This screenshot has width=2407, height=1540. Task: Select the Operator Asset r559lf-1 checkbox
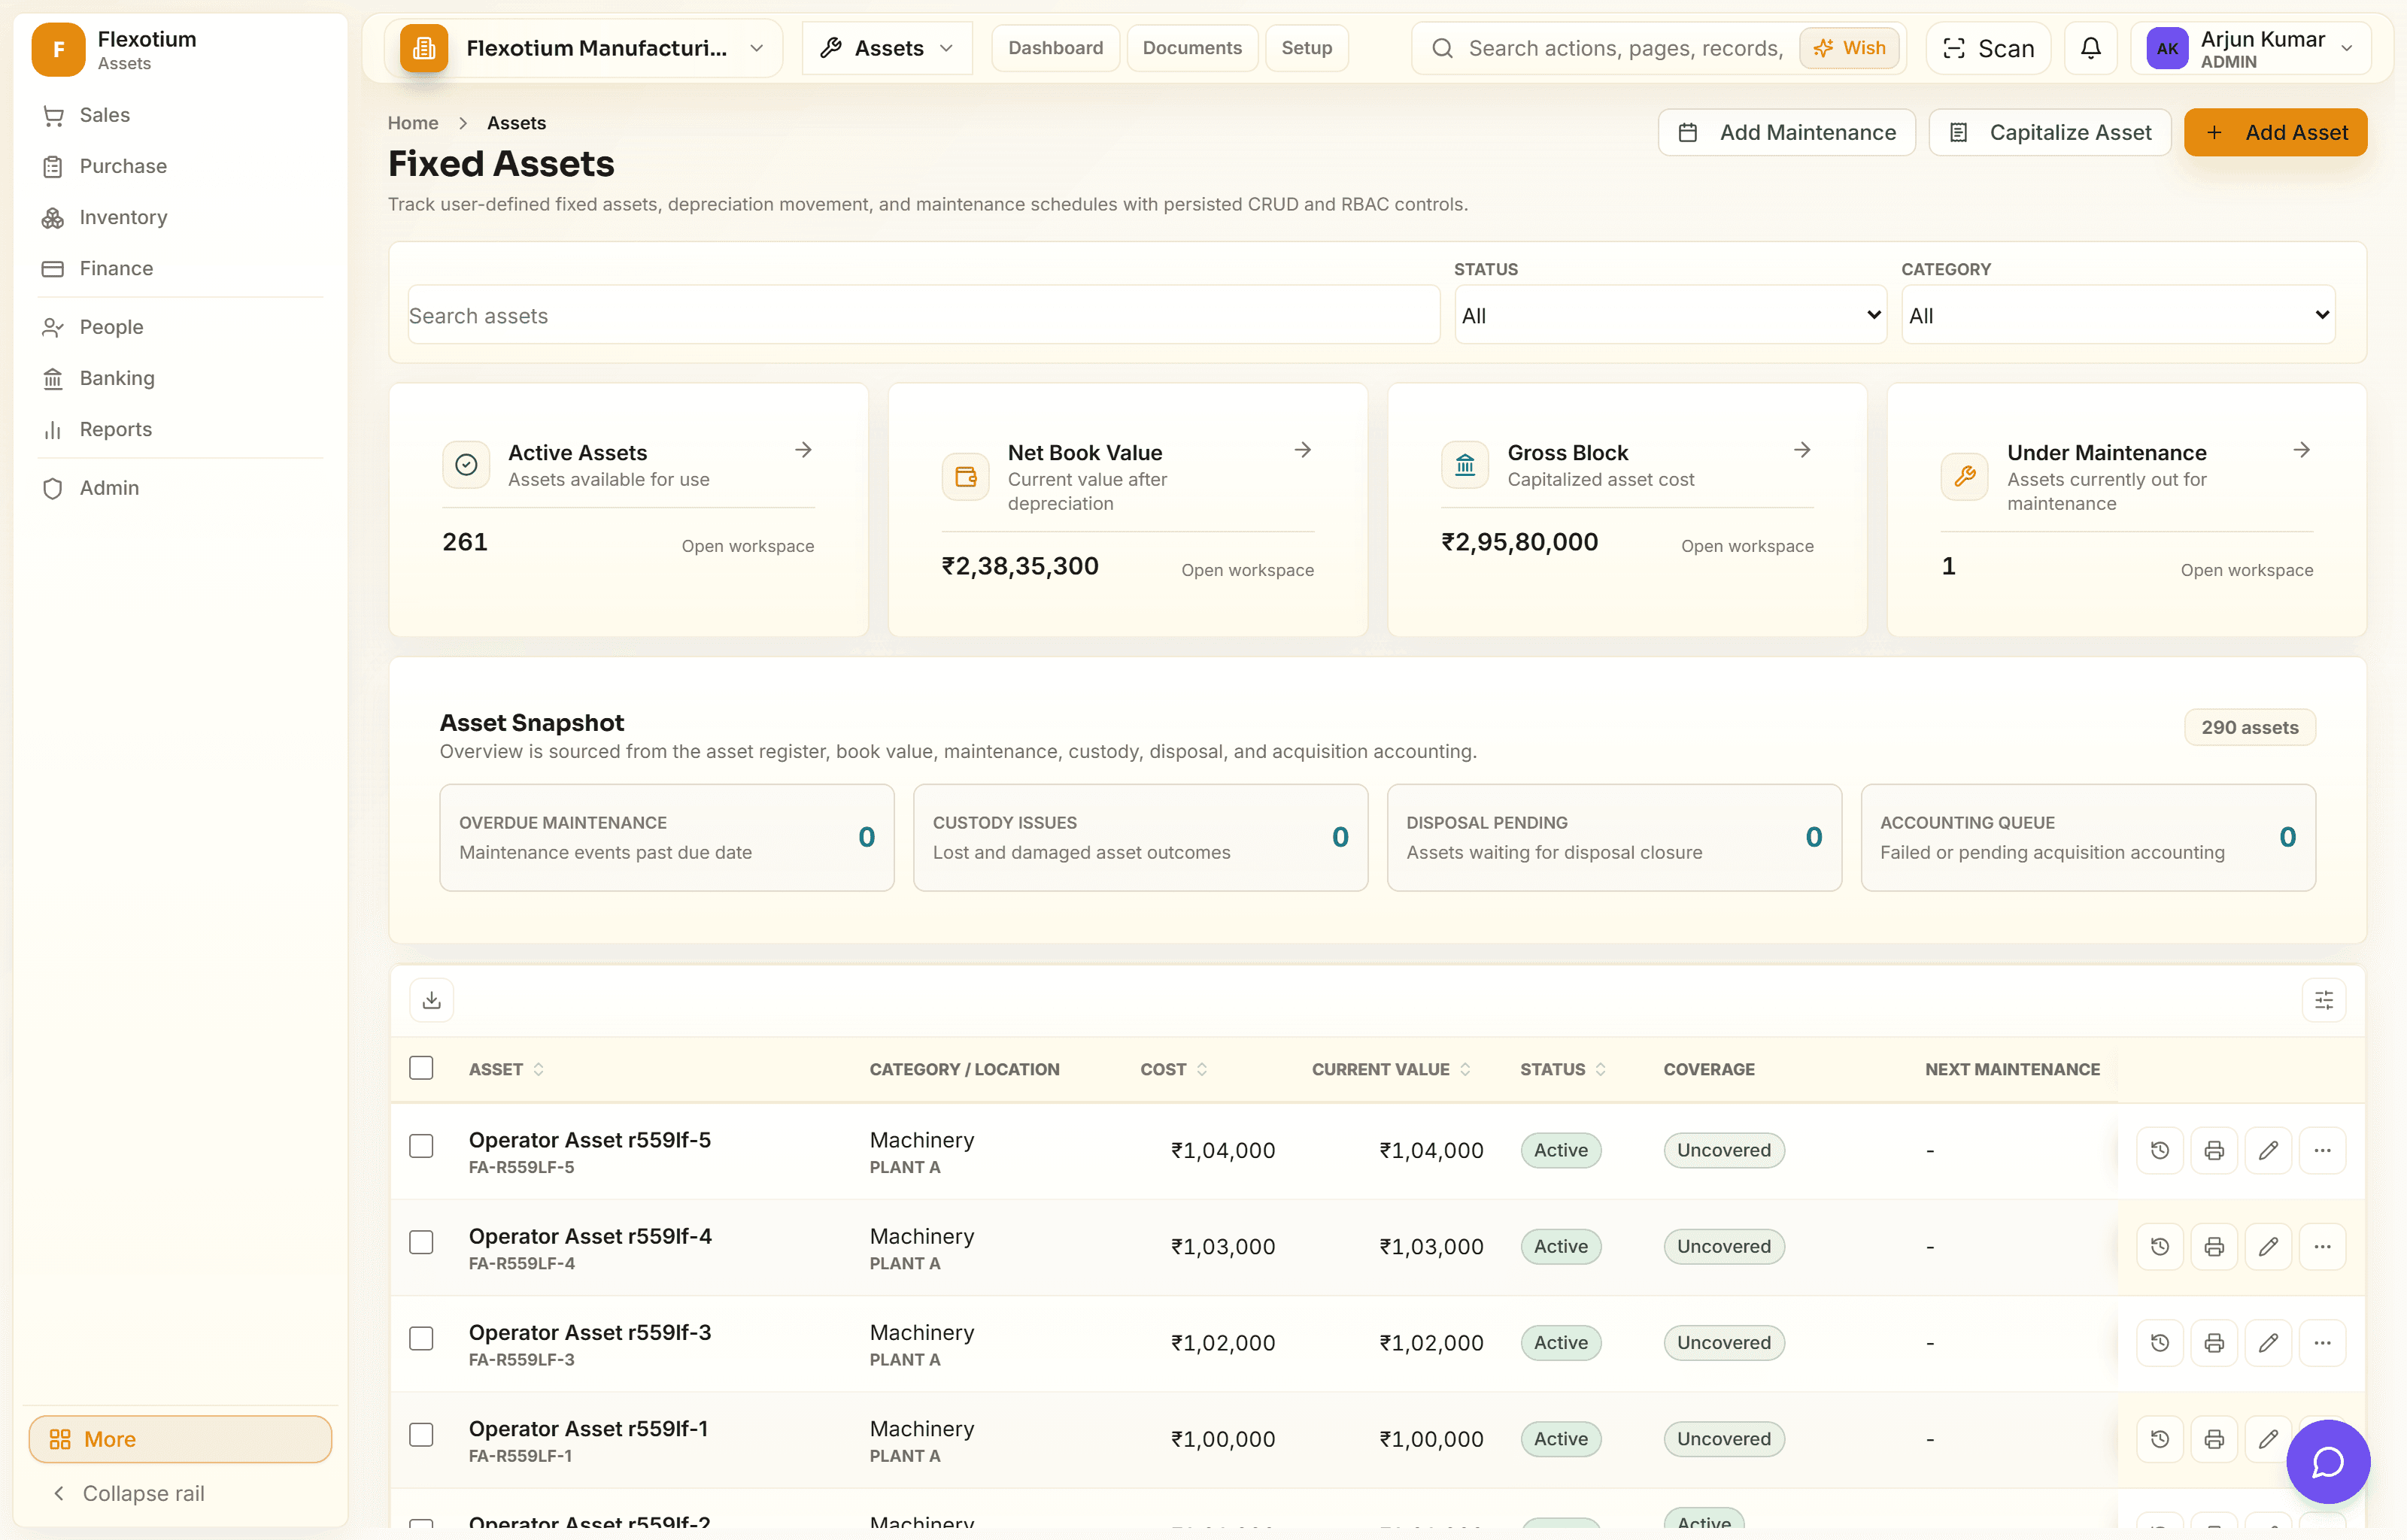[421, 1434]
